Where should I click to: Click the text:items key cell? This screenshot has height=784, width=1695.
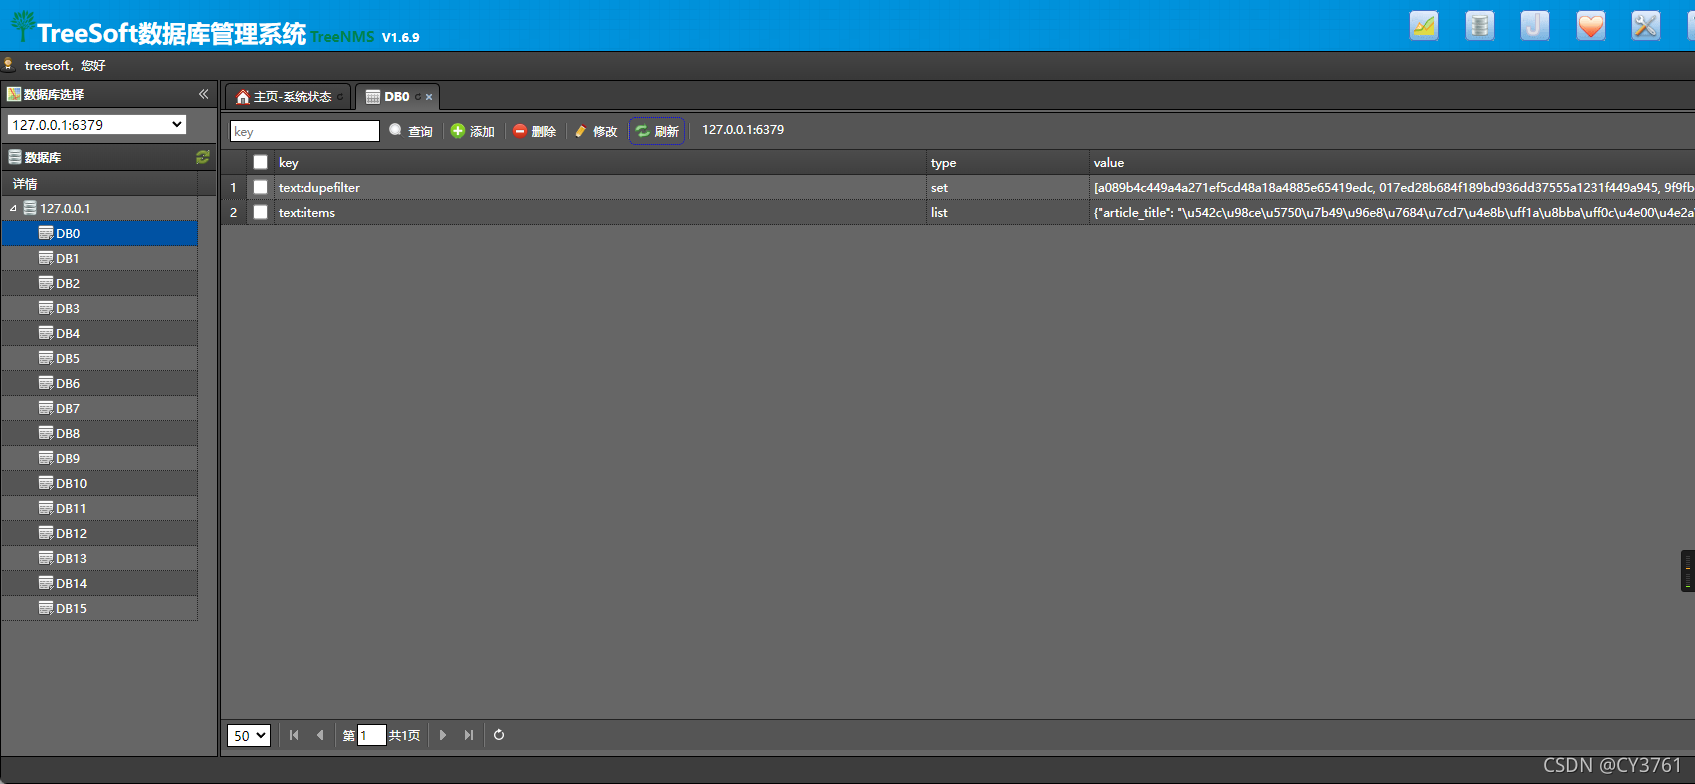coord(600,212)
